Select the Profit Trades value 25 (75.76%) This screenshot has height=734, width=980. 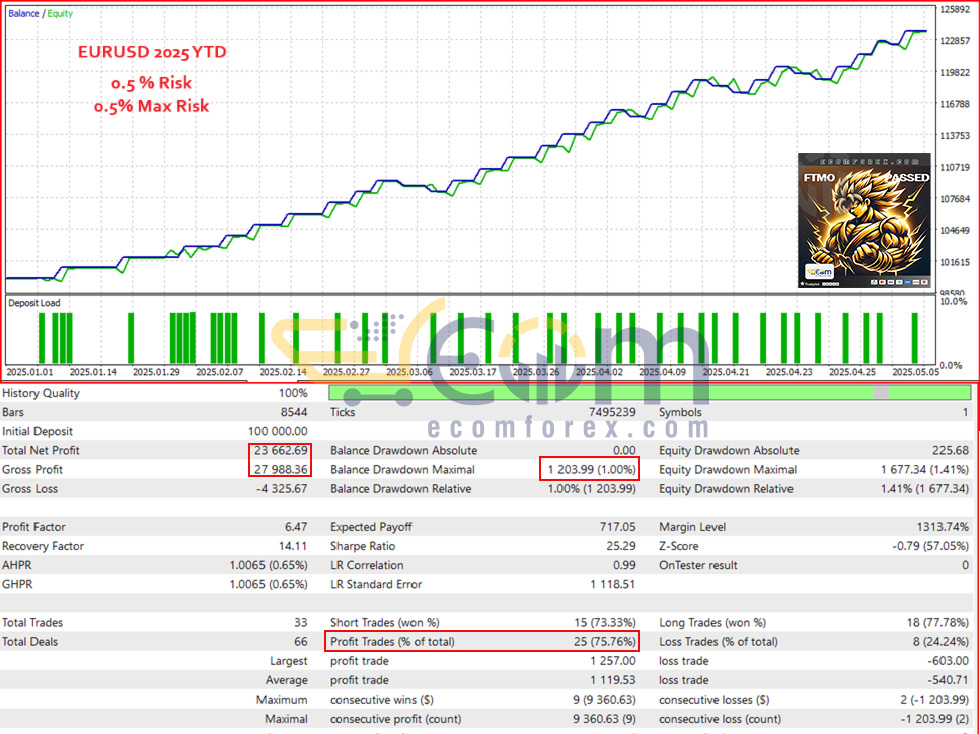[x=604, y=642]
